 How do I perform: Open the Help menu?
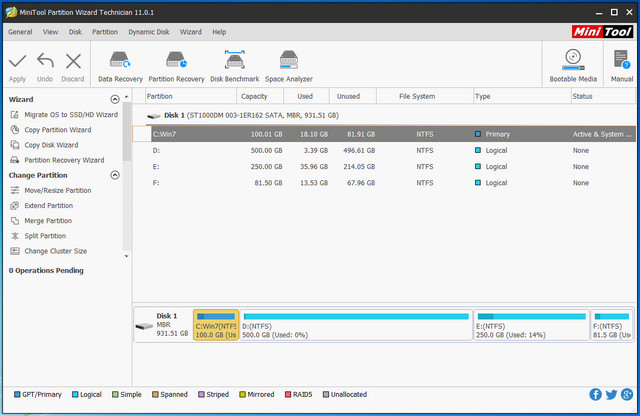(x=219, y=32)
